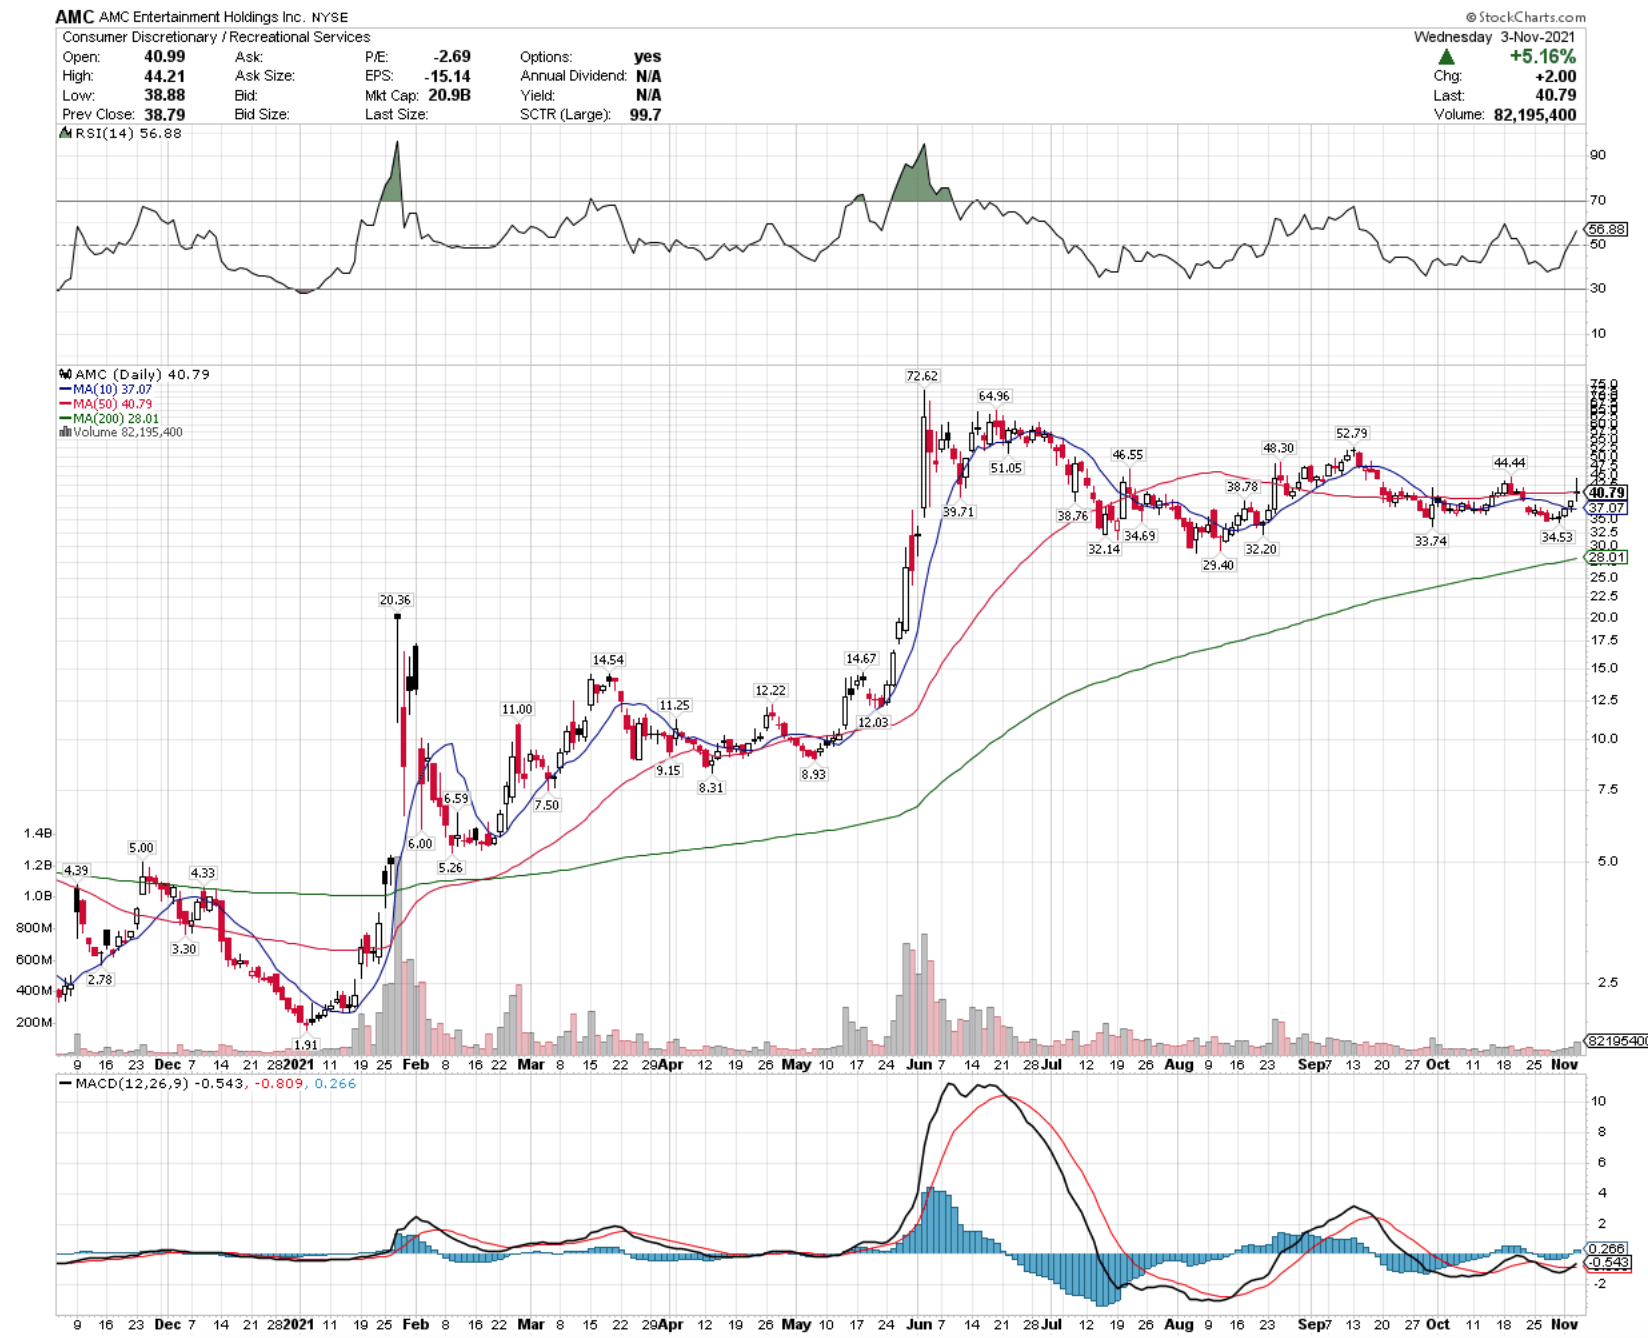Click the 11.00 February high label

click(517, 709)
